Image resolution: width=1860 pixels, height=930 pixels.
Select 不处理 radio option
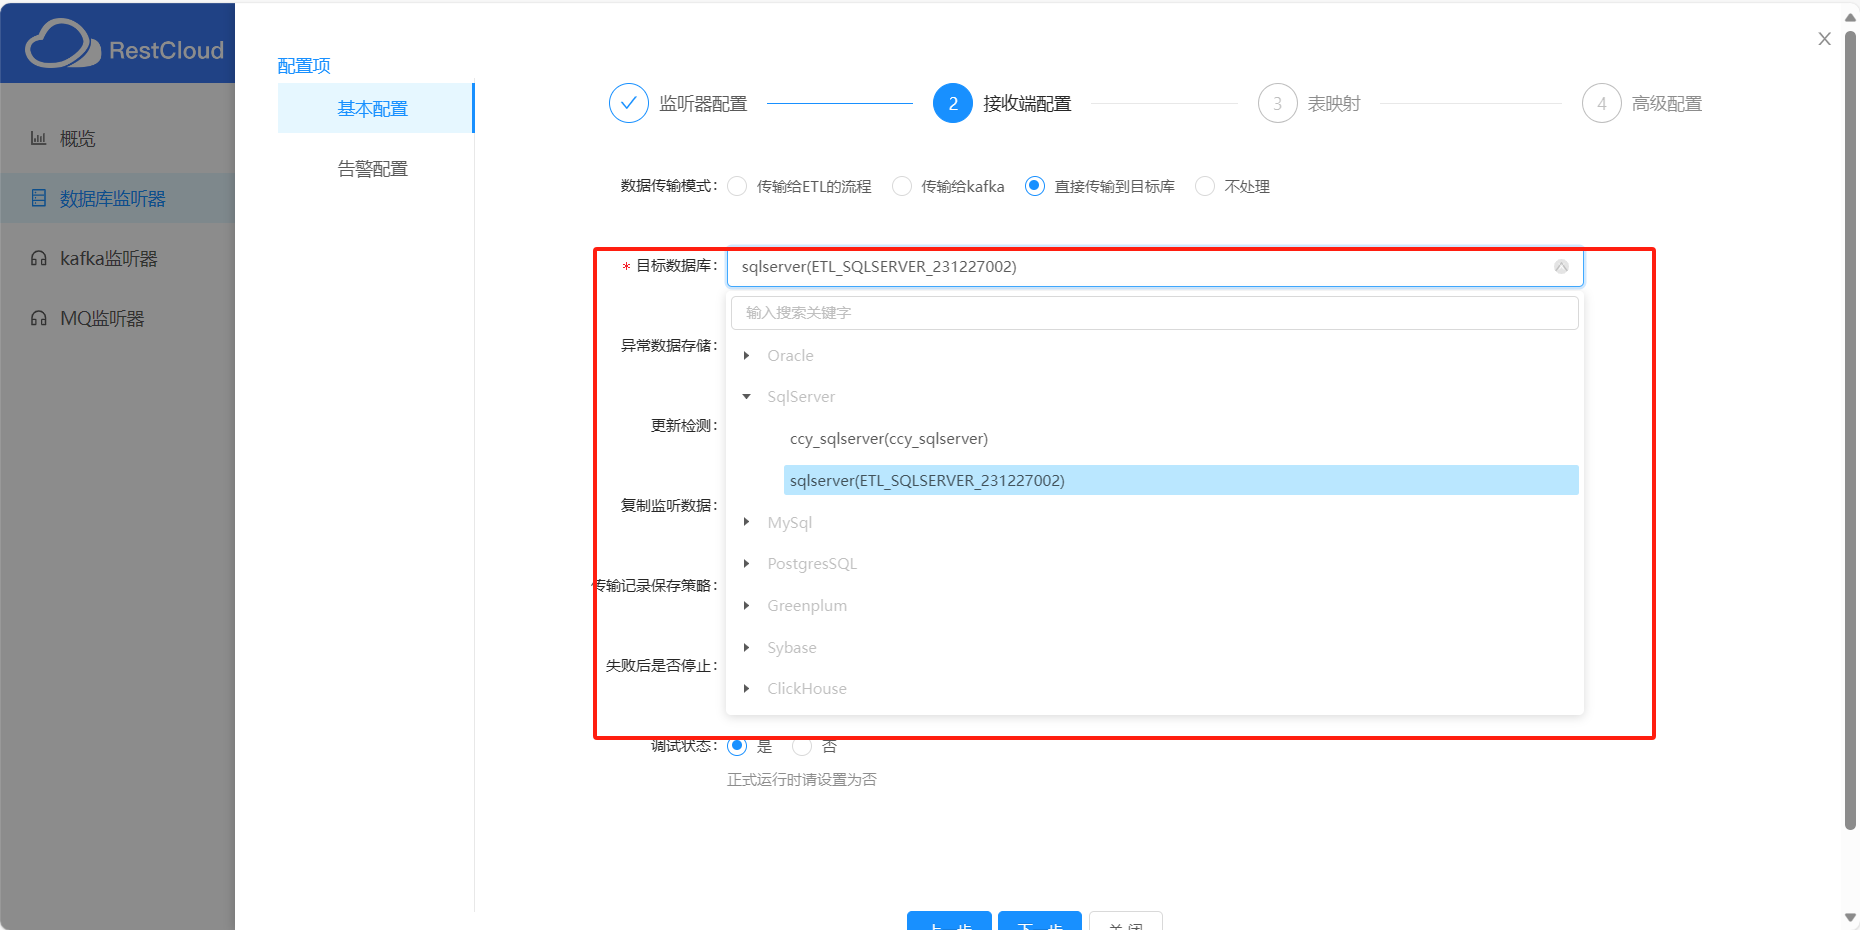pyautogui.click(x=1205, y=186)
